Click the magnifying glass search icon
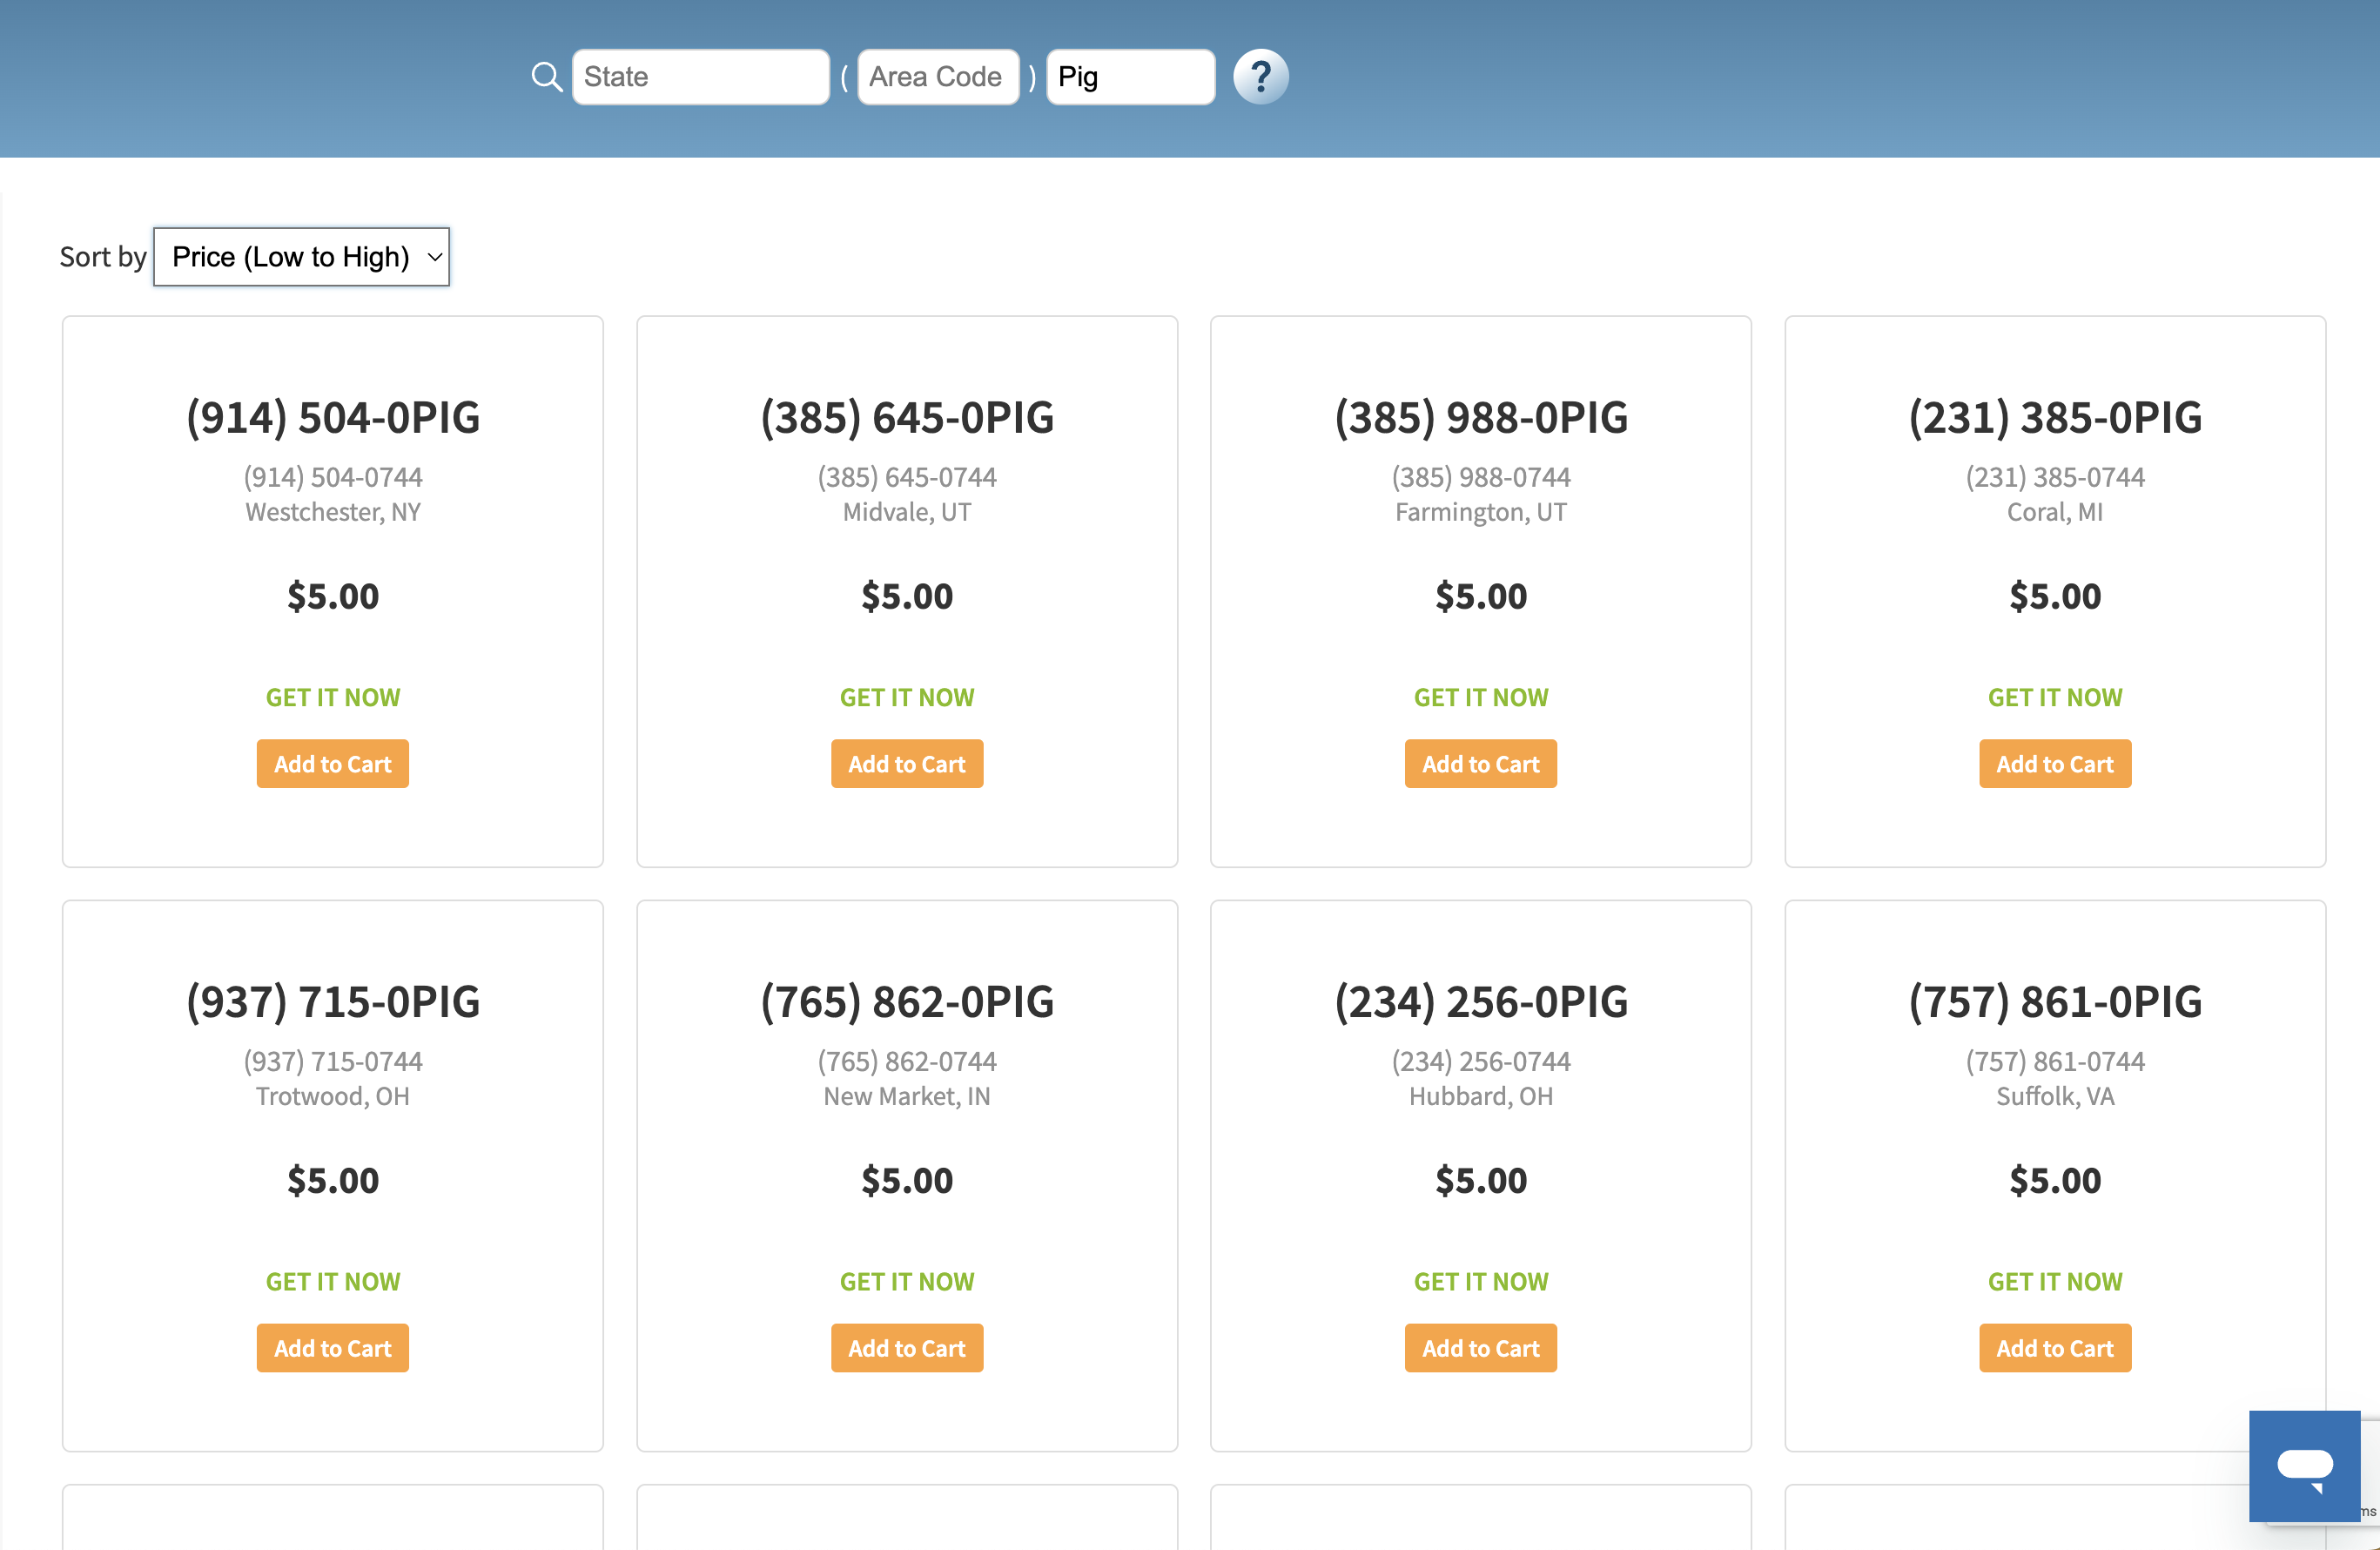Screen dimensions: 2380x1550 tap(546, 77)
